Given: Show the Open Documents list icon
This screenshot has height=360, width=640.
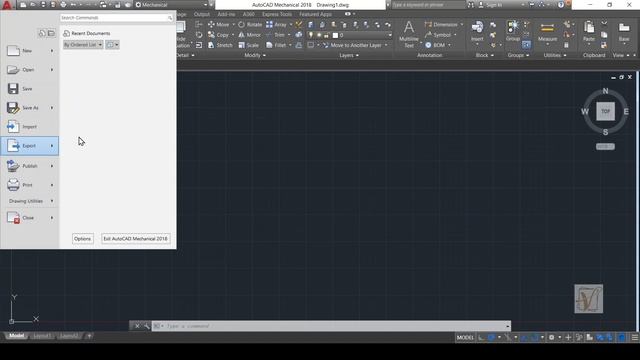Looking at the screenshot, I should pyautogui.click(x=51, y=33).
